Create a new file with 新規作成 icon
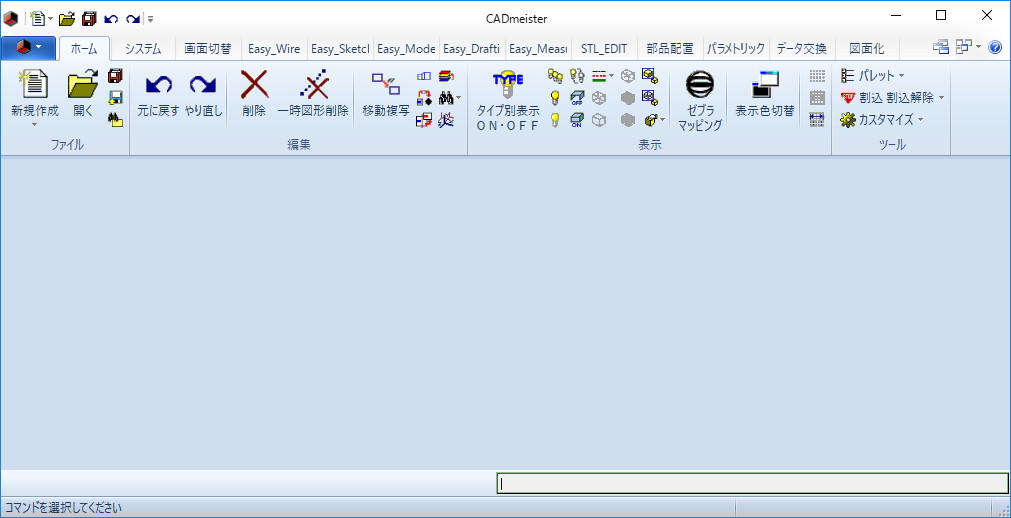Viewport: 1011px width, 518px height. tap(35, 84)
